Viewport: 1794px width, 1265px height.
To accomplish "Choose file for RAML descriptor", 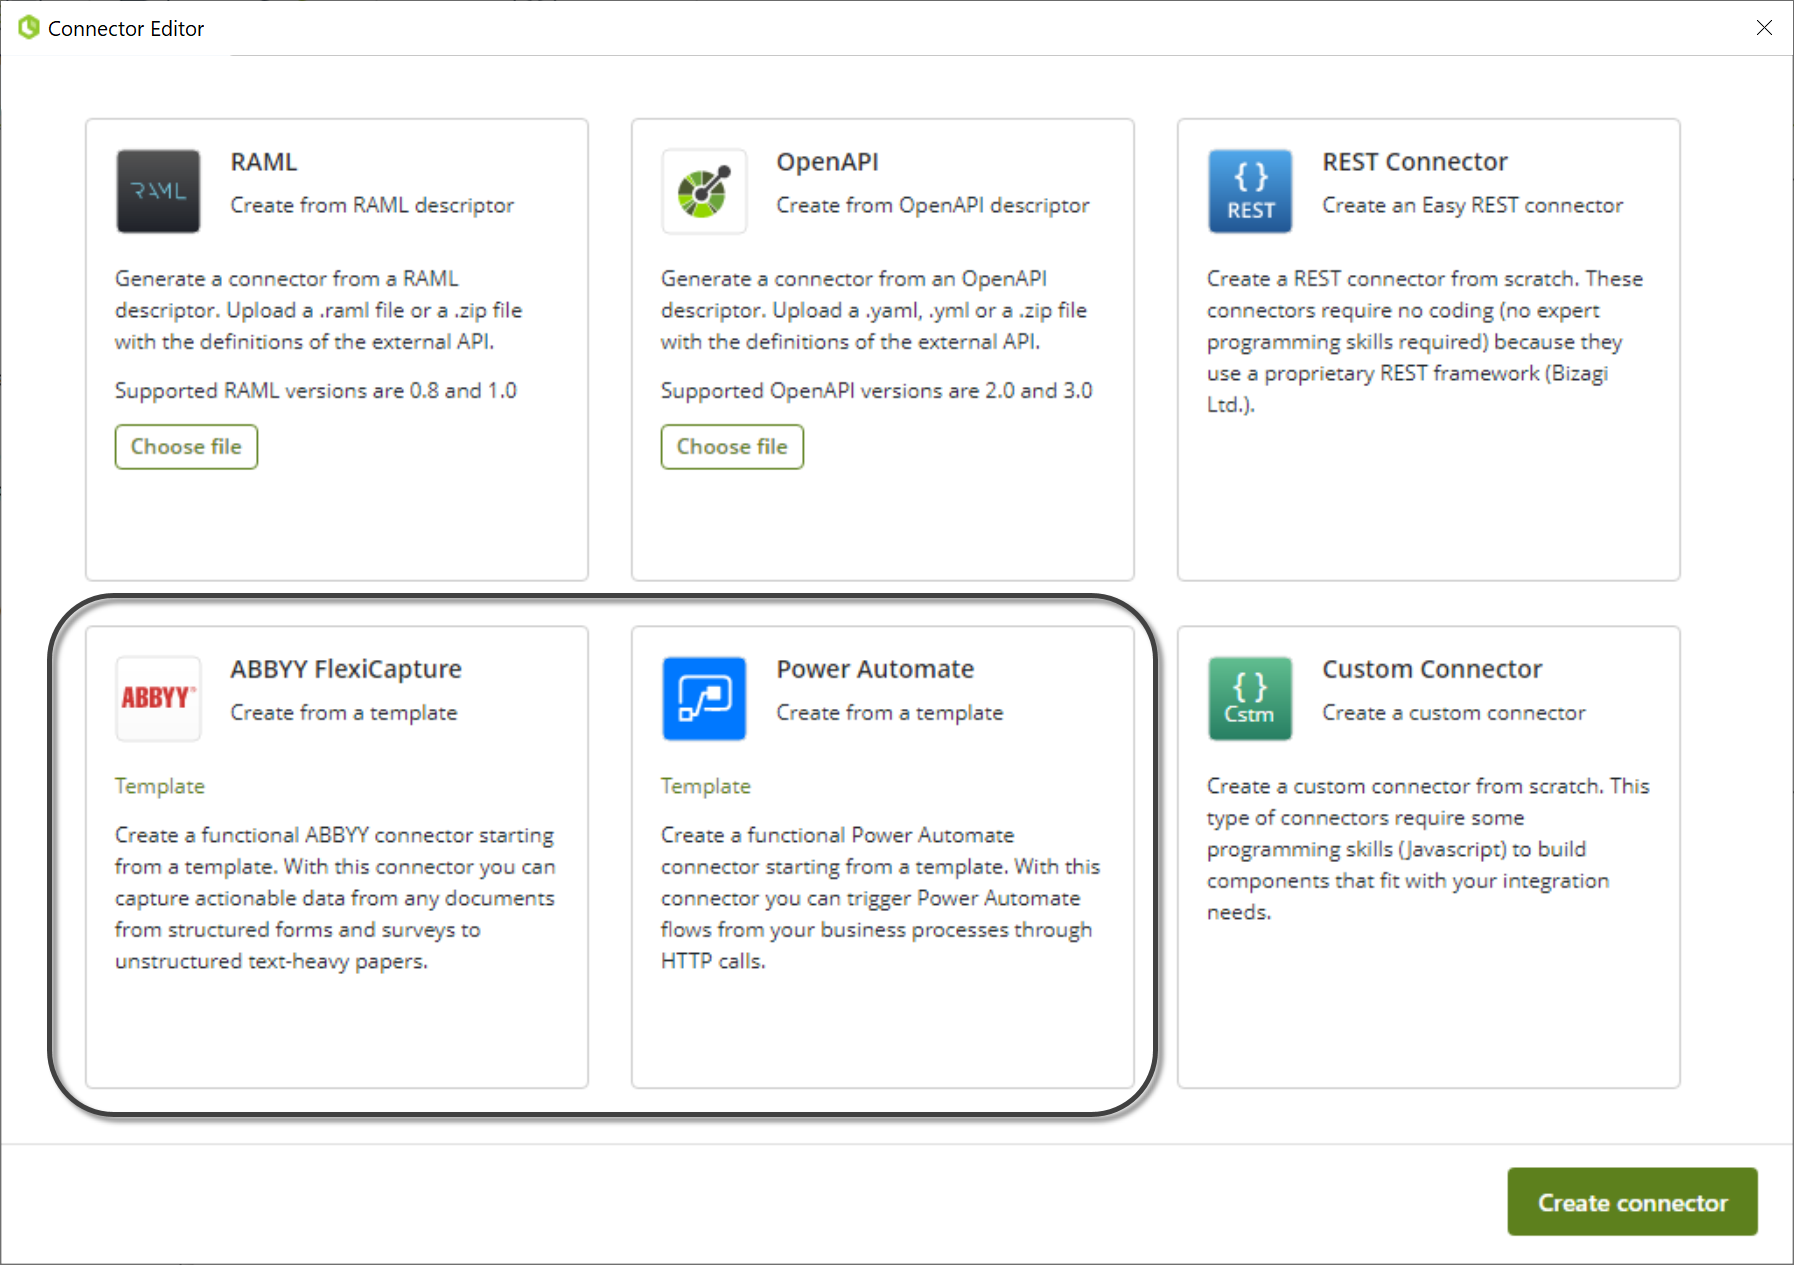I will [186, 447].
